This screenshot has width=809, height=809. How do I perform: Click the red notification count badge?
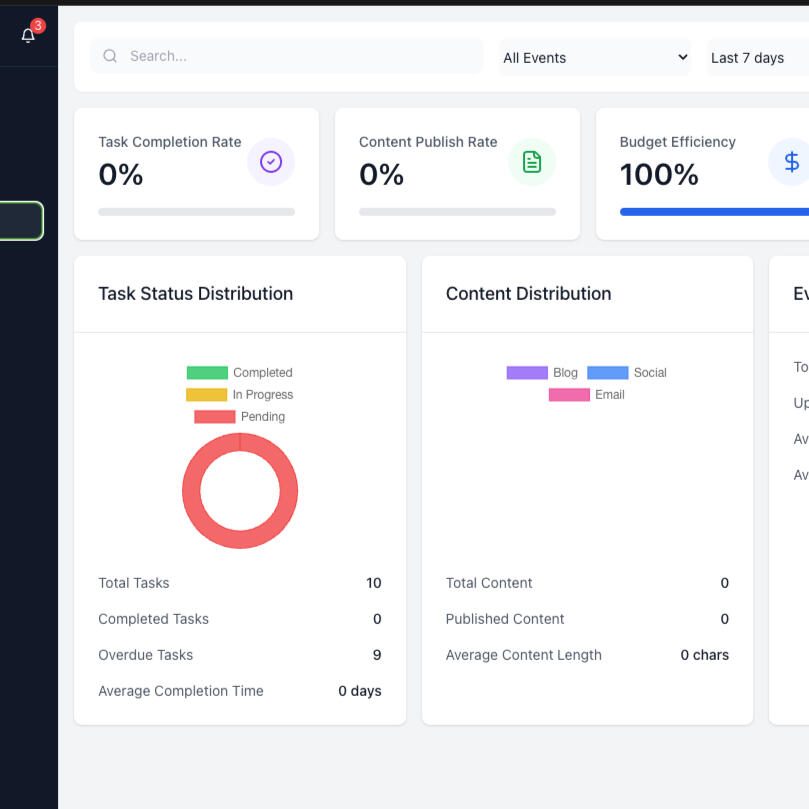[x=38, y=26]
